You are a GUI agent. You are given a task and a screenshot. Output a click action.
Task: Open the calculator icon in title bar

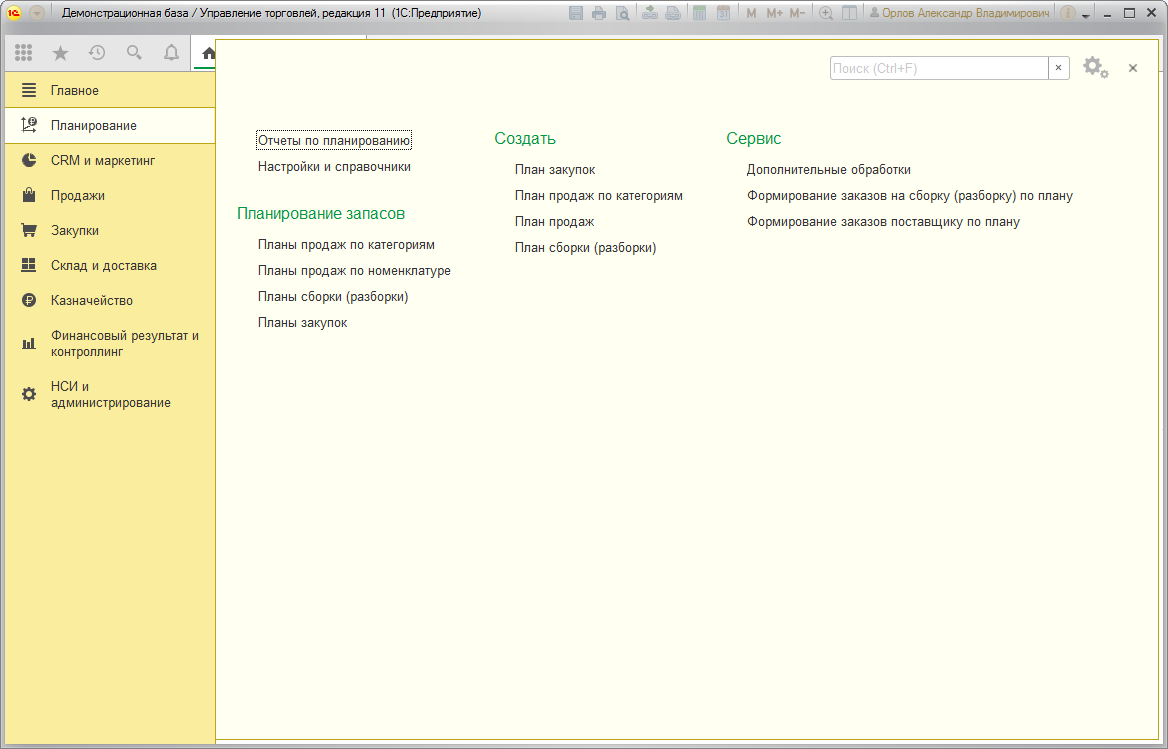click(x=699, y=13)
